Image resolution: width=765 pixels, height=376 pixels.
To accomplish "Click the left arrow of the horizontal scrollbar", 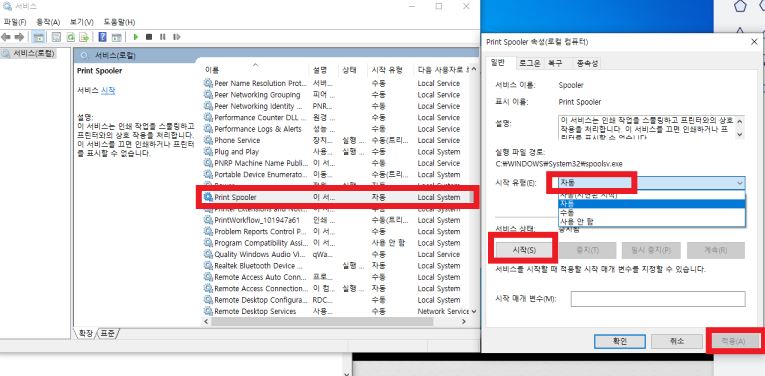I will coord(207,322).
